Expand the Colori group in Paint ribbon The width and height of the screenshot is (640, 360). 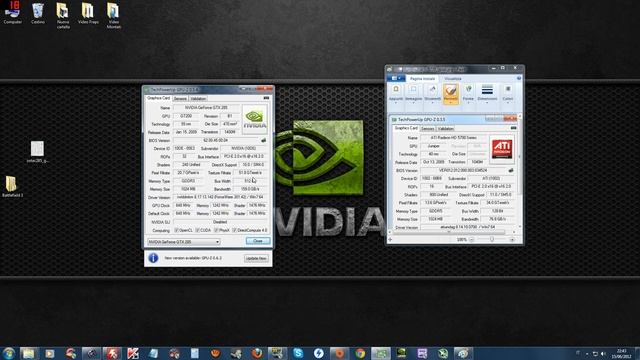click(x=508, y=93)
